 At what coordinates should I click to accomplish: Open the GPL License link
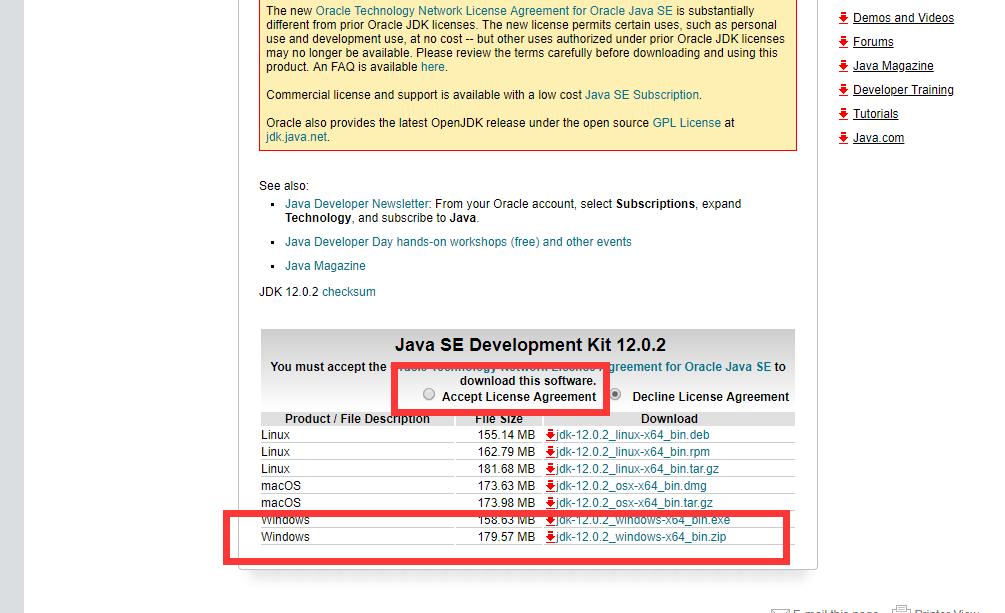[686, 122]
